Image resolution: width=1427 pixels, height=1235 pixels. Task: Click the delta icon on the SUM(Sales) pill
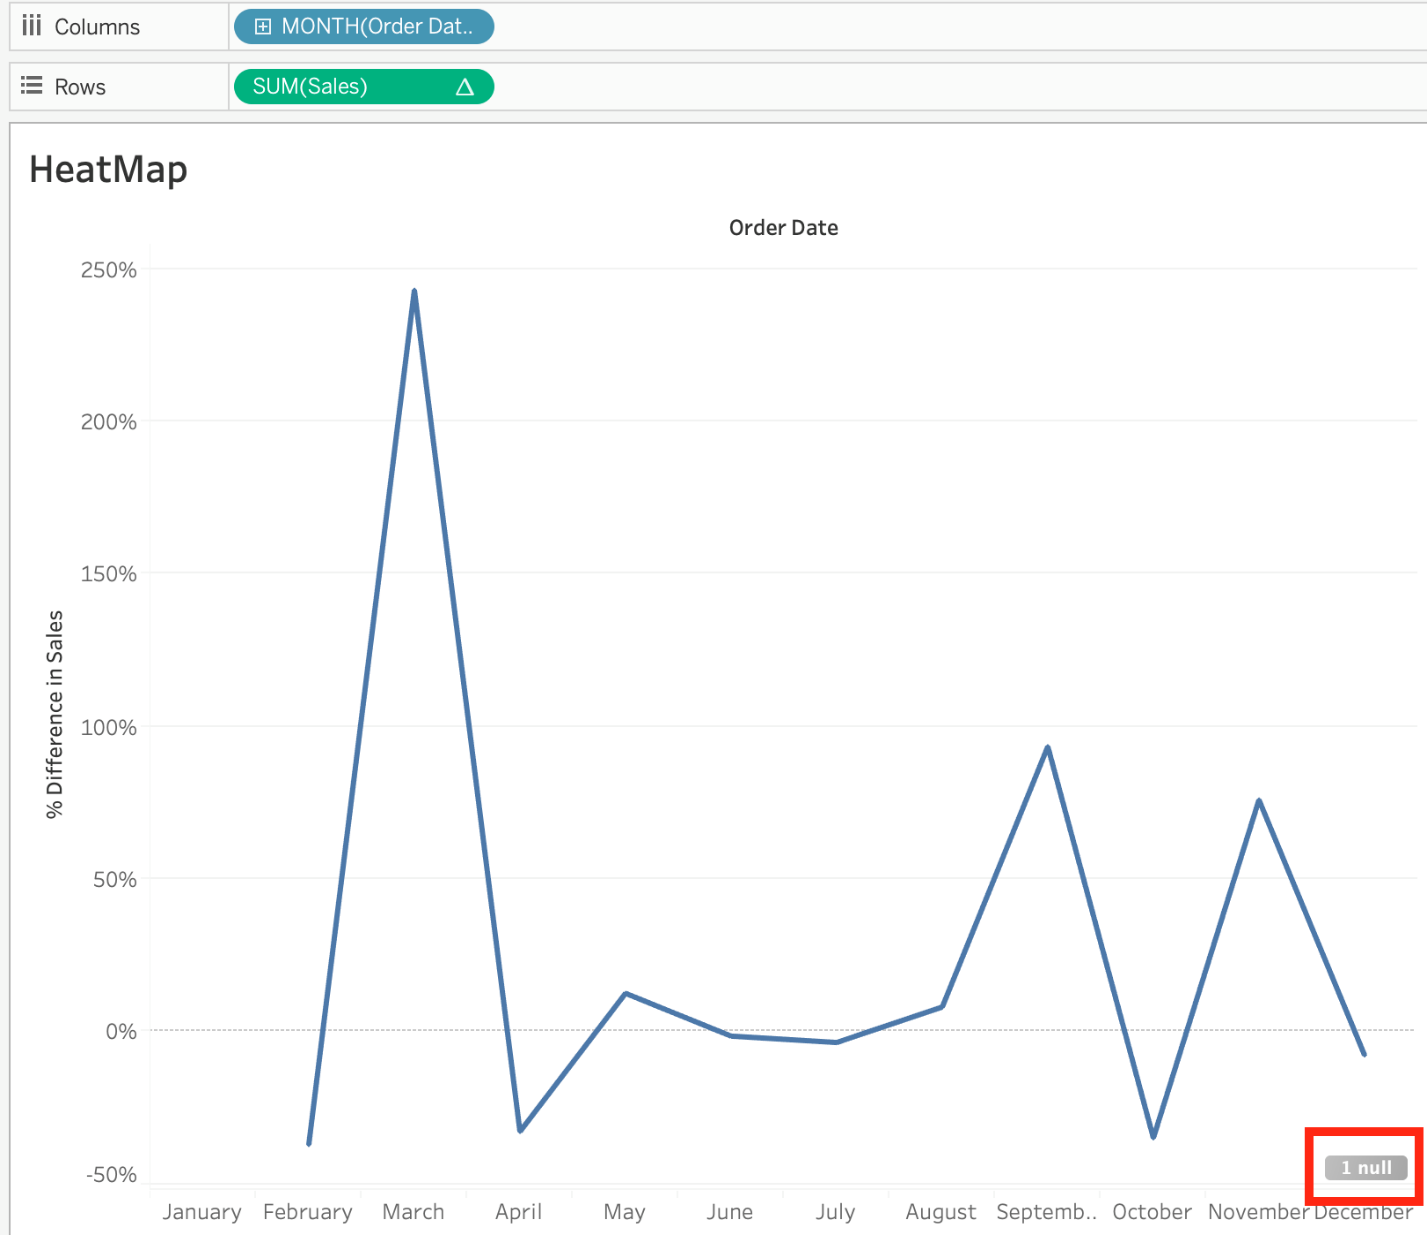pos(464,87)
